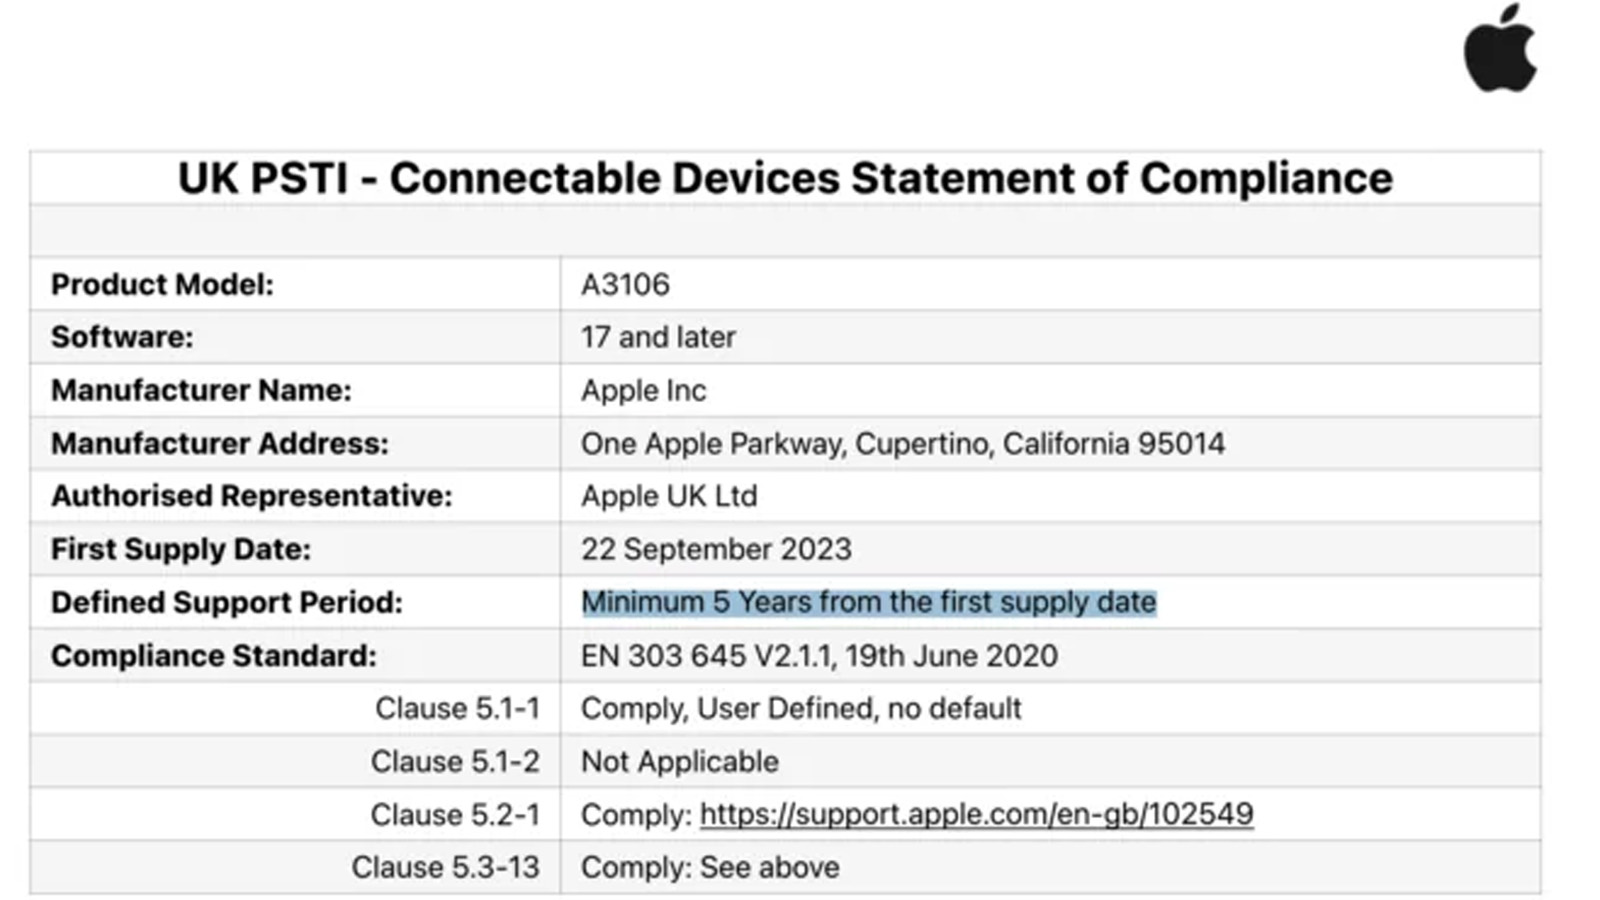Click the Clause 5.2-1 label
This screenshot has height=900, width=1600.
click(x=455, y=814)
